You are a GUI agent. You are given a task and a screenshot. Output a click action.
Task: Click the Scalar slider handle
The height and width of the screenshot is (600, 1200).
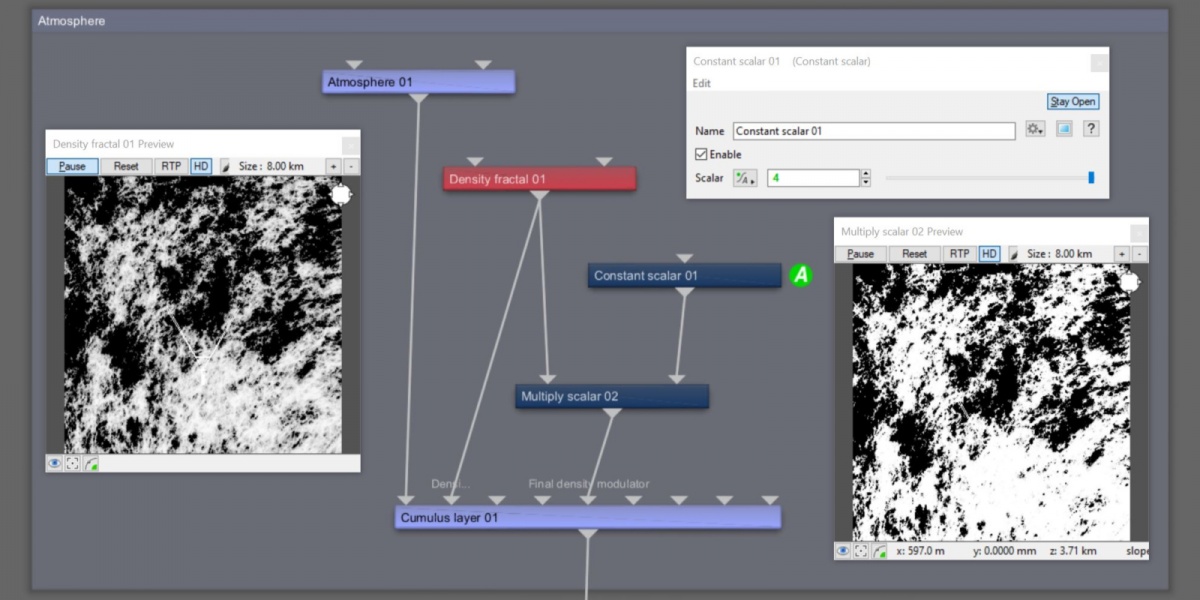(1091, 178)
